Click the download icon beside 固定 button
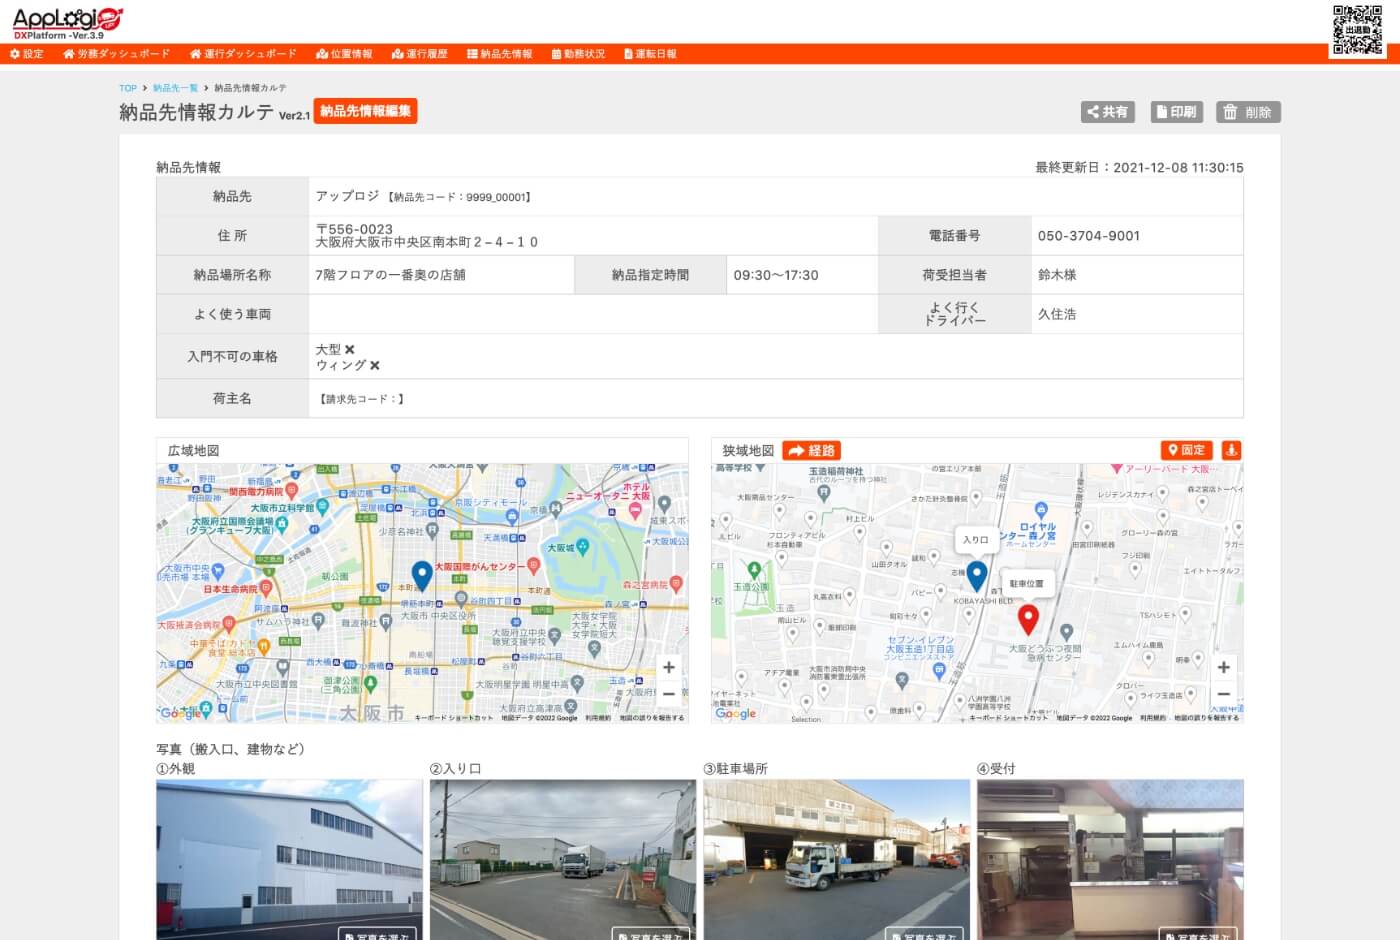Image resolution: width=1400 pixels, height=940 pixels. (x=1231, y=451)
